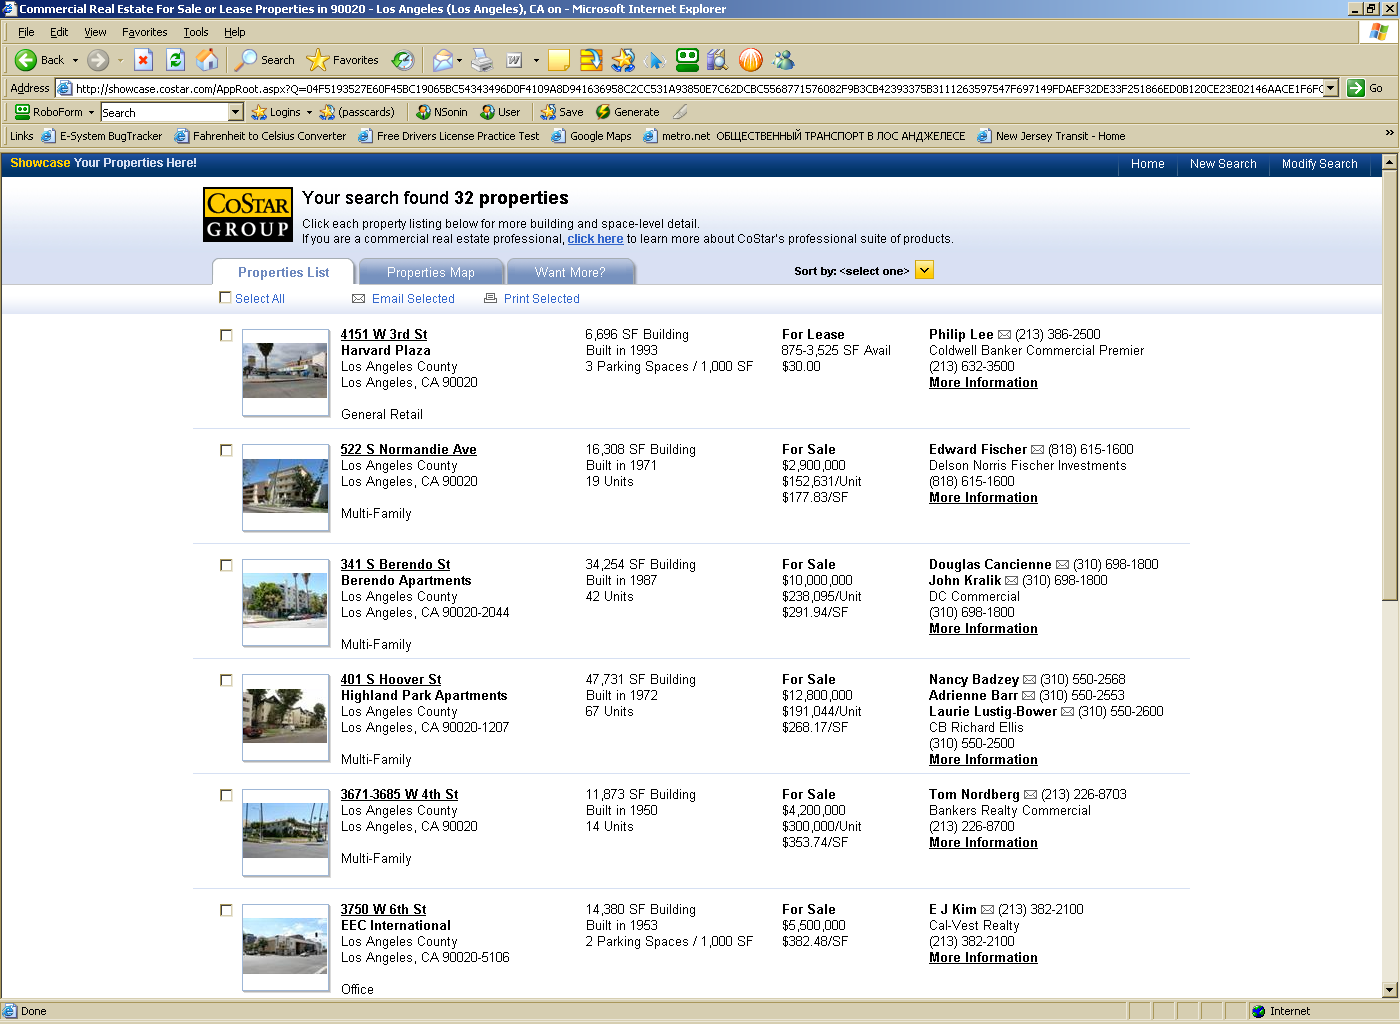Click the page vertical scrollbar down arrow
The width and height of the screenshot is (1400, 1024).
[1389, 990]
